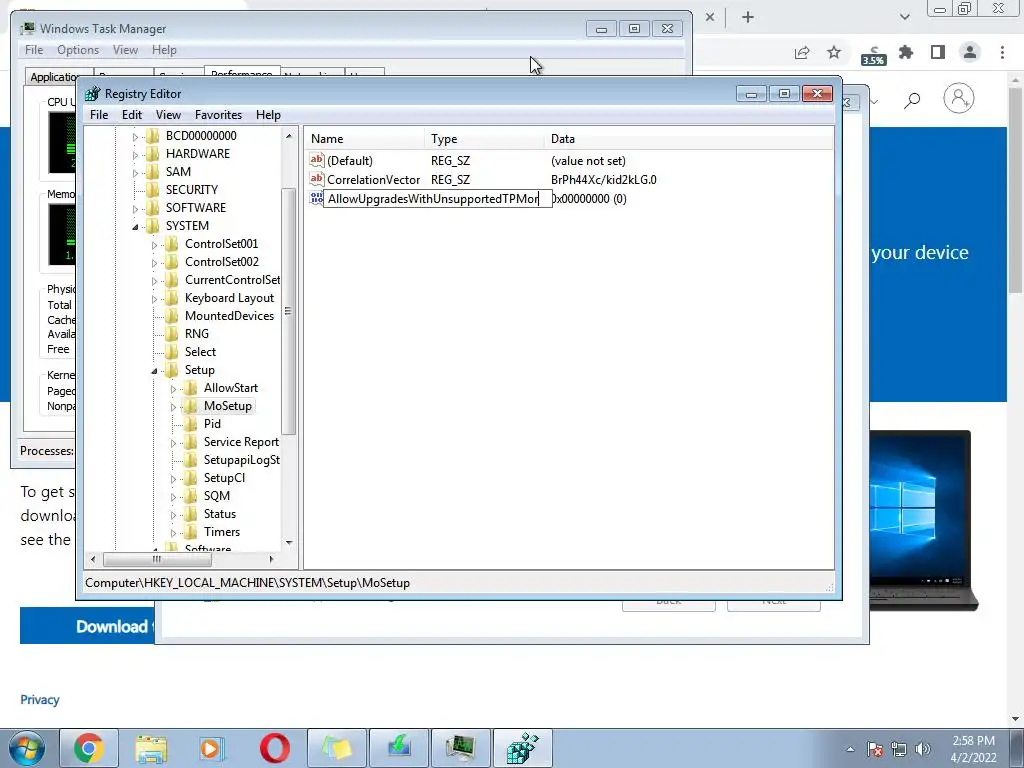Select the Select key folder icon

coord(172,352)
